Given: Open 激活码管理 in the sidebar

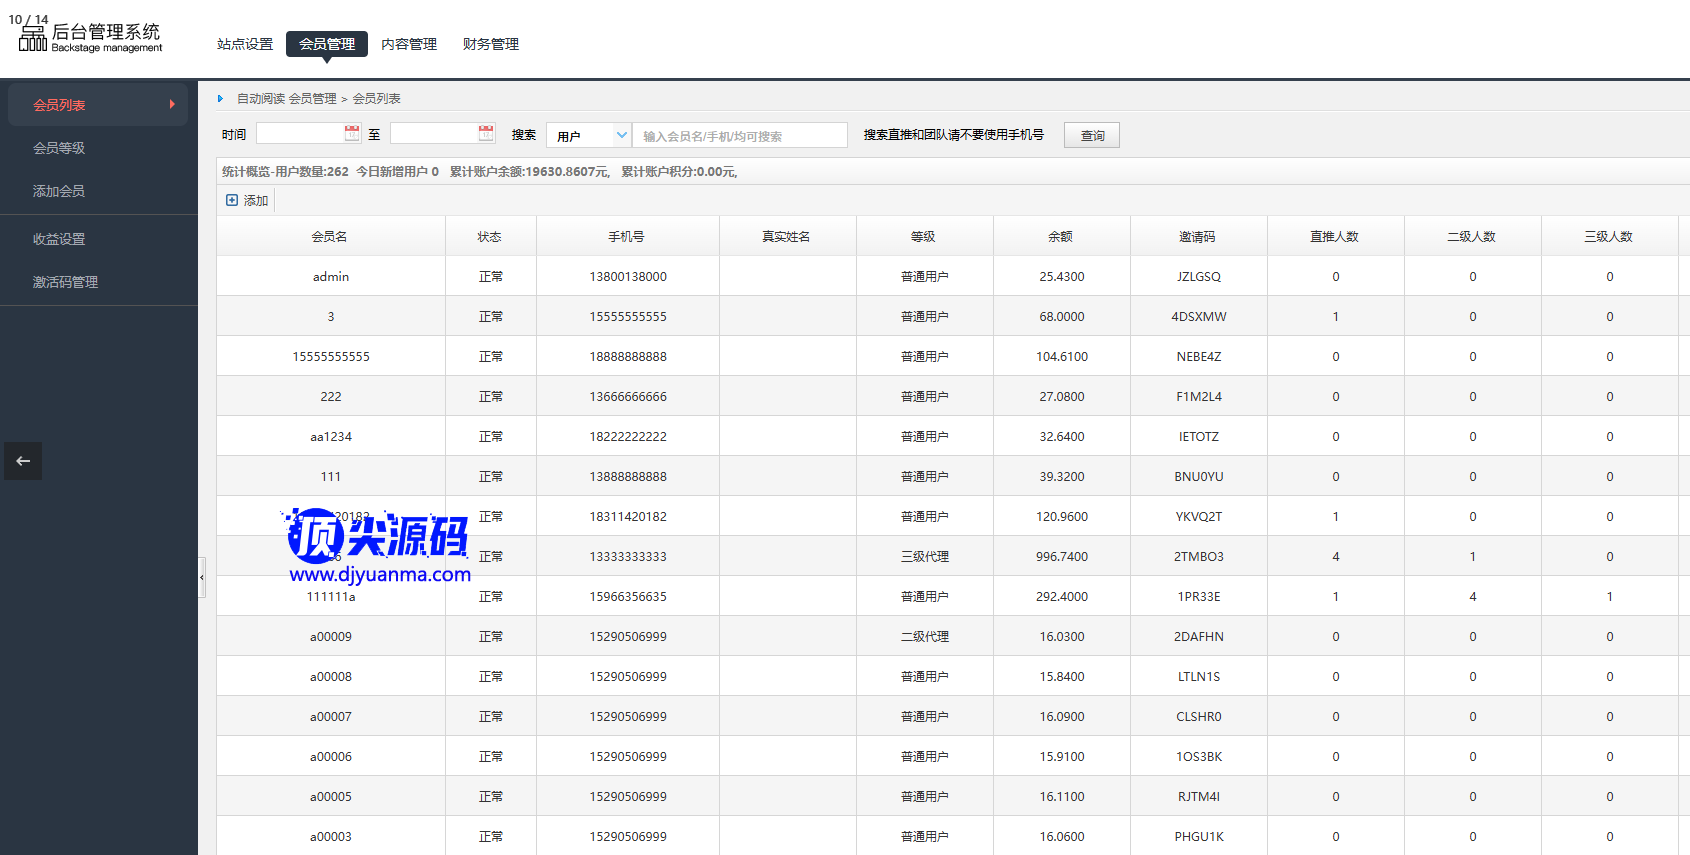Looking at the screenshot, I should 65,282.
